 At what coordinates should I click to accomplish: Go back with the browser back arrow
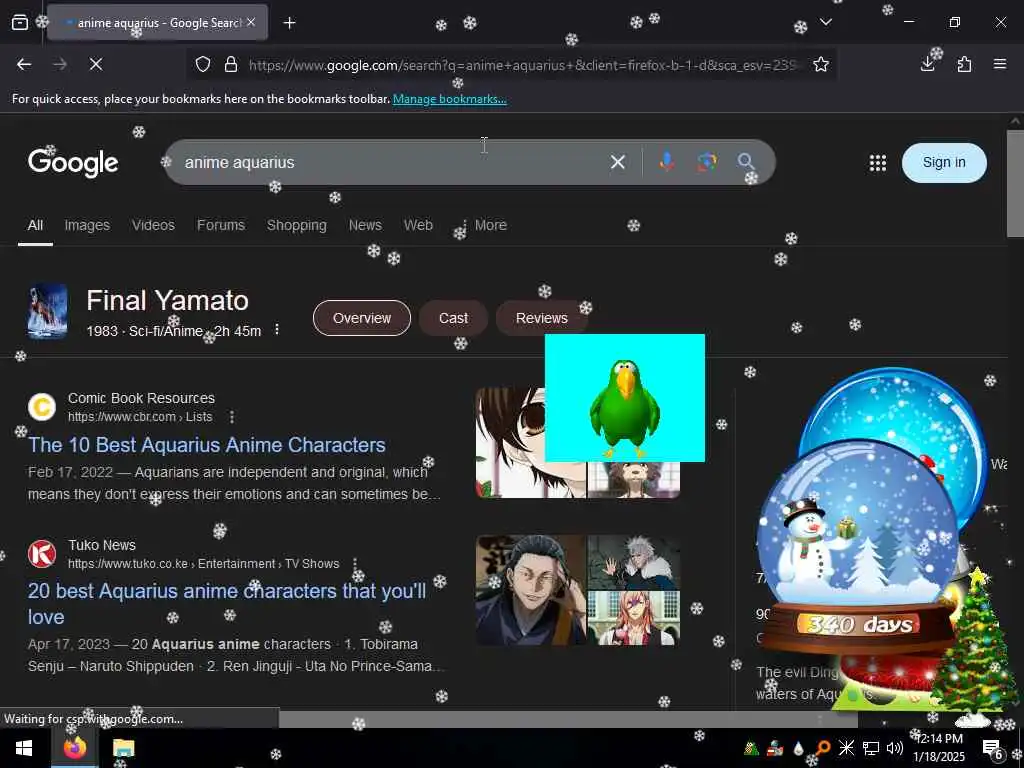tap(24, 64)
